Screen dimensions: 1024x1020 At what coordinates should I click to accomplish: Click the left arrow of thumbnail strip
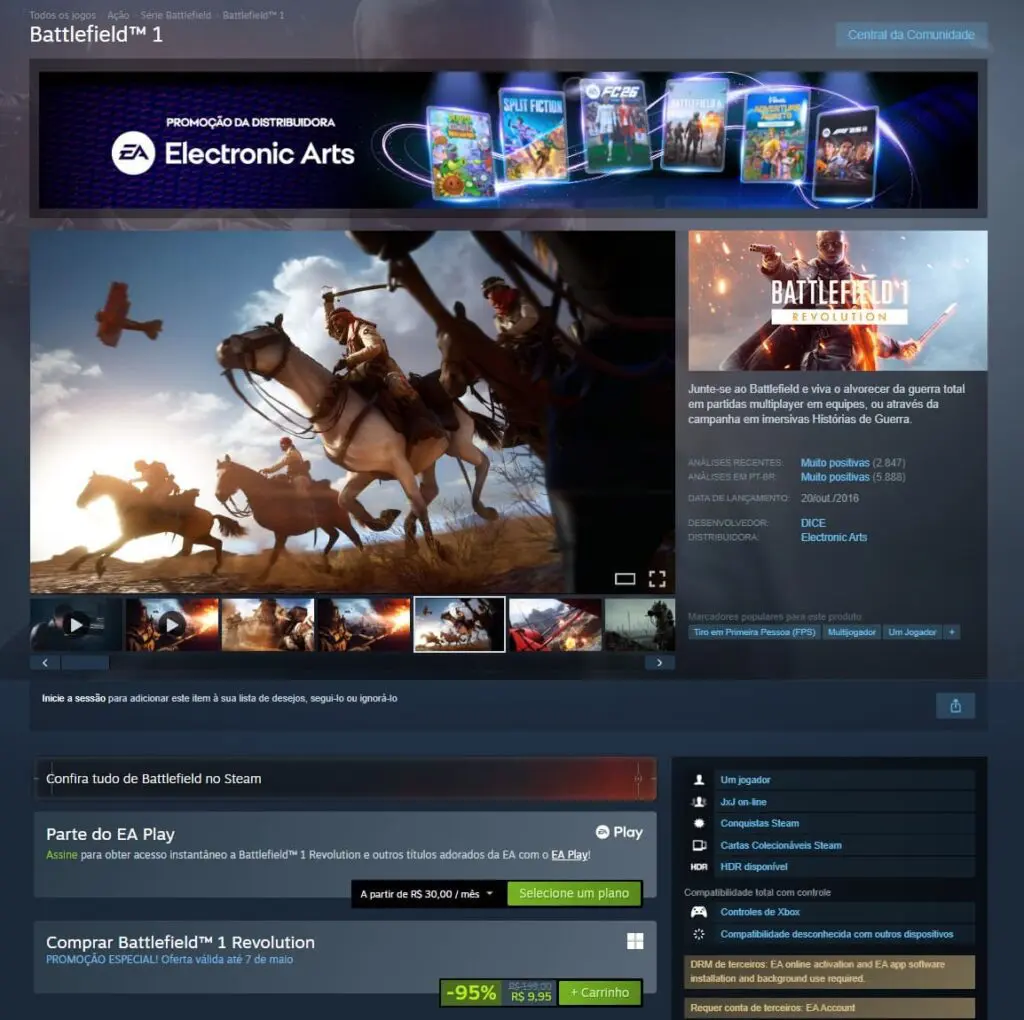(45, 663)
